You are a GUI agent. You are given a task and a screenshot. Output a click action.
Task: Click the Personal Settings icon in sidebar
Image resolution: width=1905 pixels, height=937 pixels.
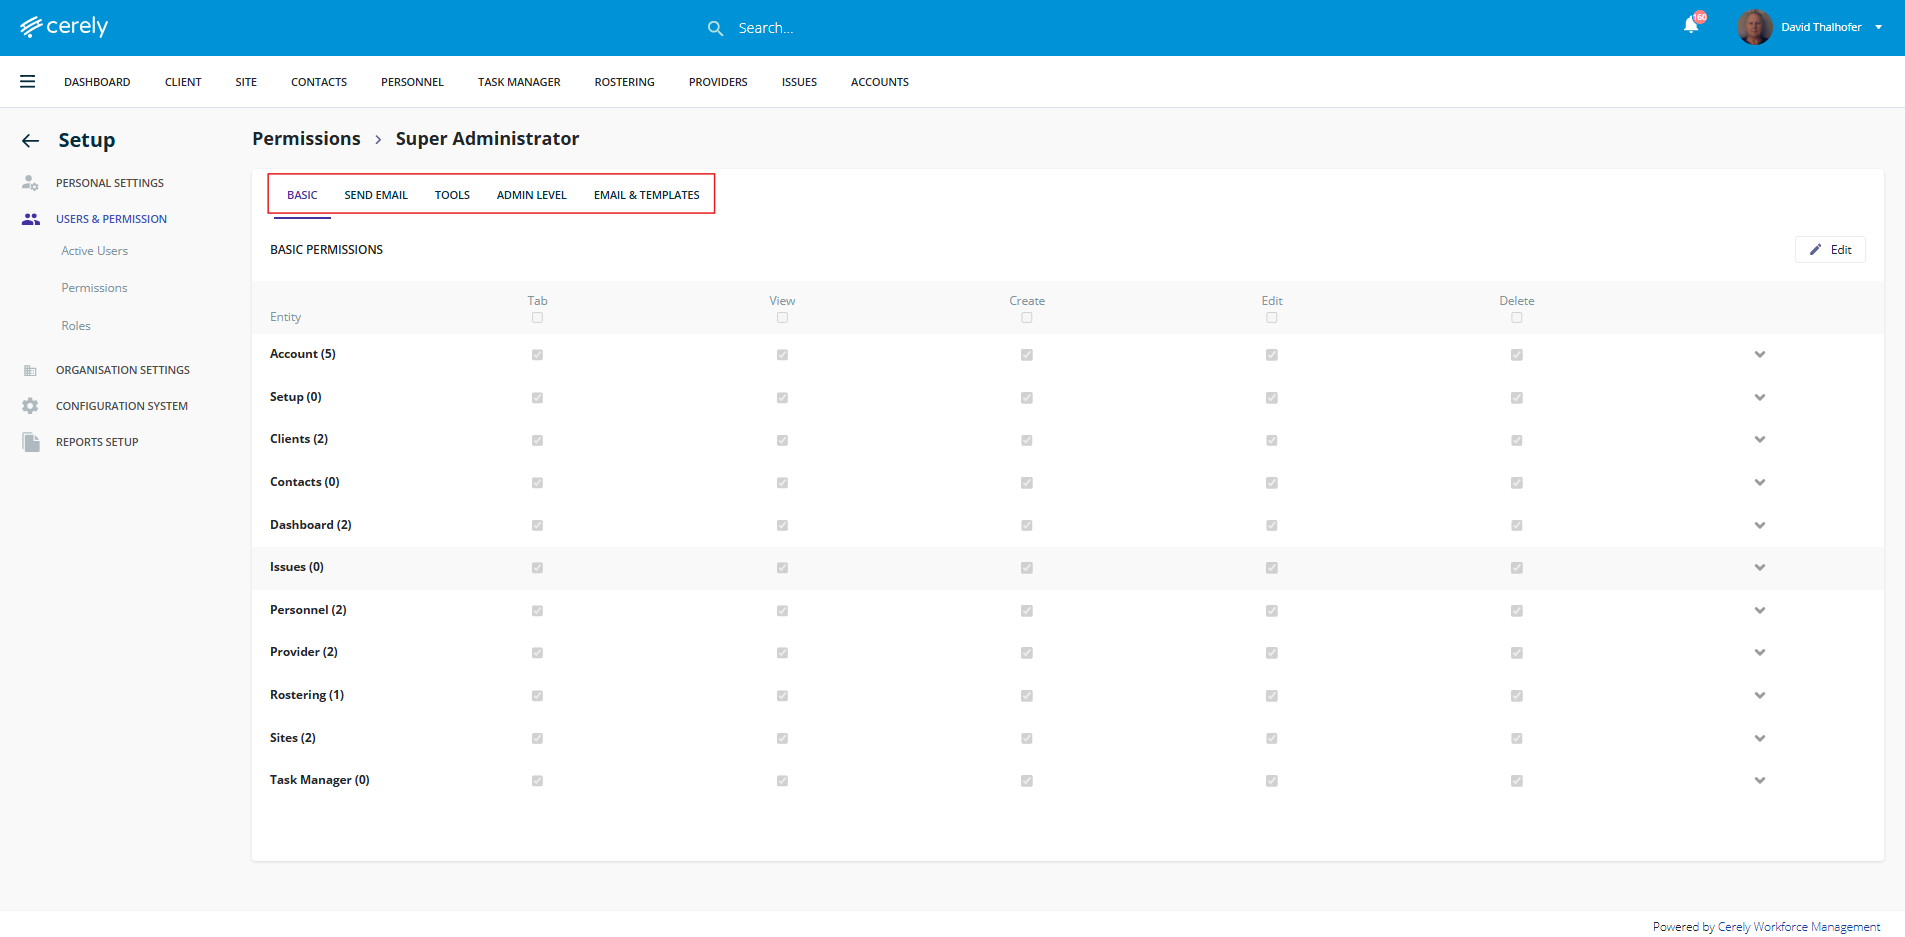click(30, 183)
